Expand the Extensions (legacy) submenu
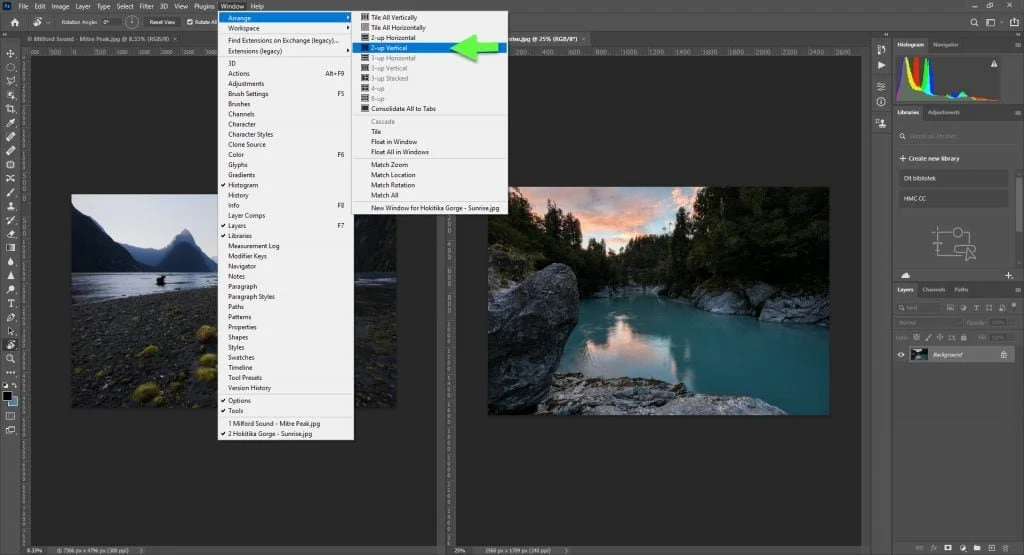This screenshot has height=555, width=1024. click(x=285, y=51)
